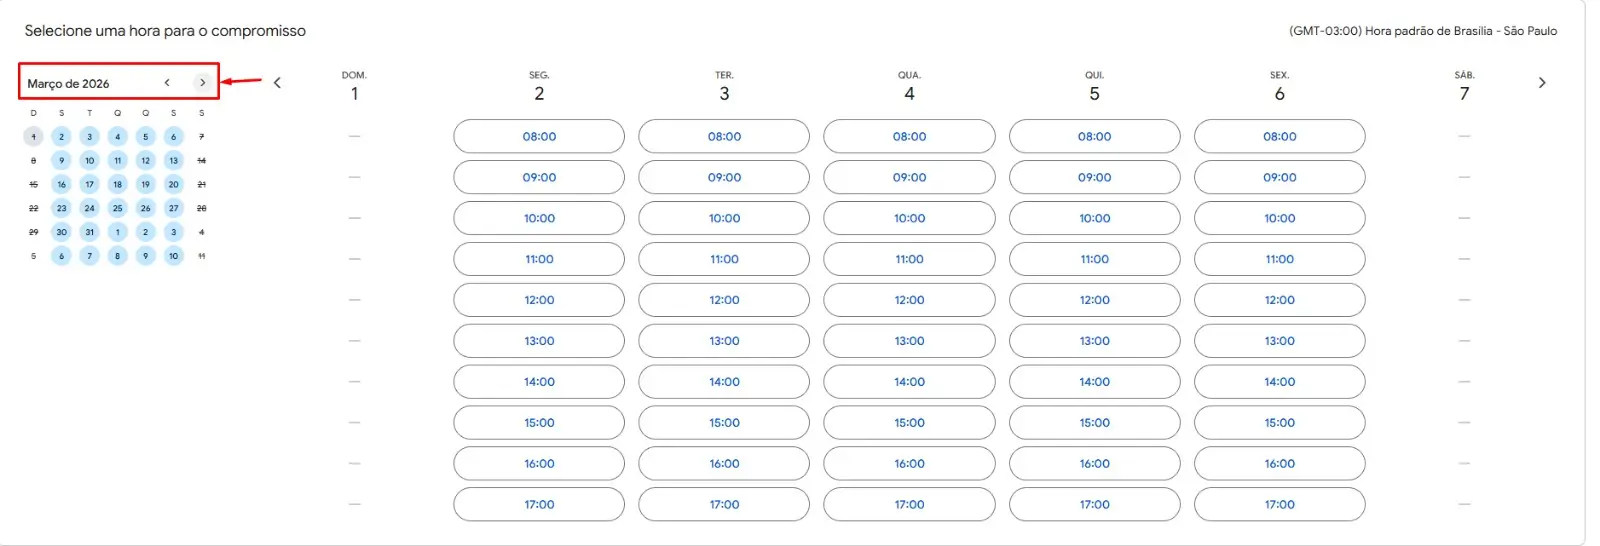Show previous week of time slots
Viewport: 1600px width, 546px height.
[x=277, y=83]
